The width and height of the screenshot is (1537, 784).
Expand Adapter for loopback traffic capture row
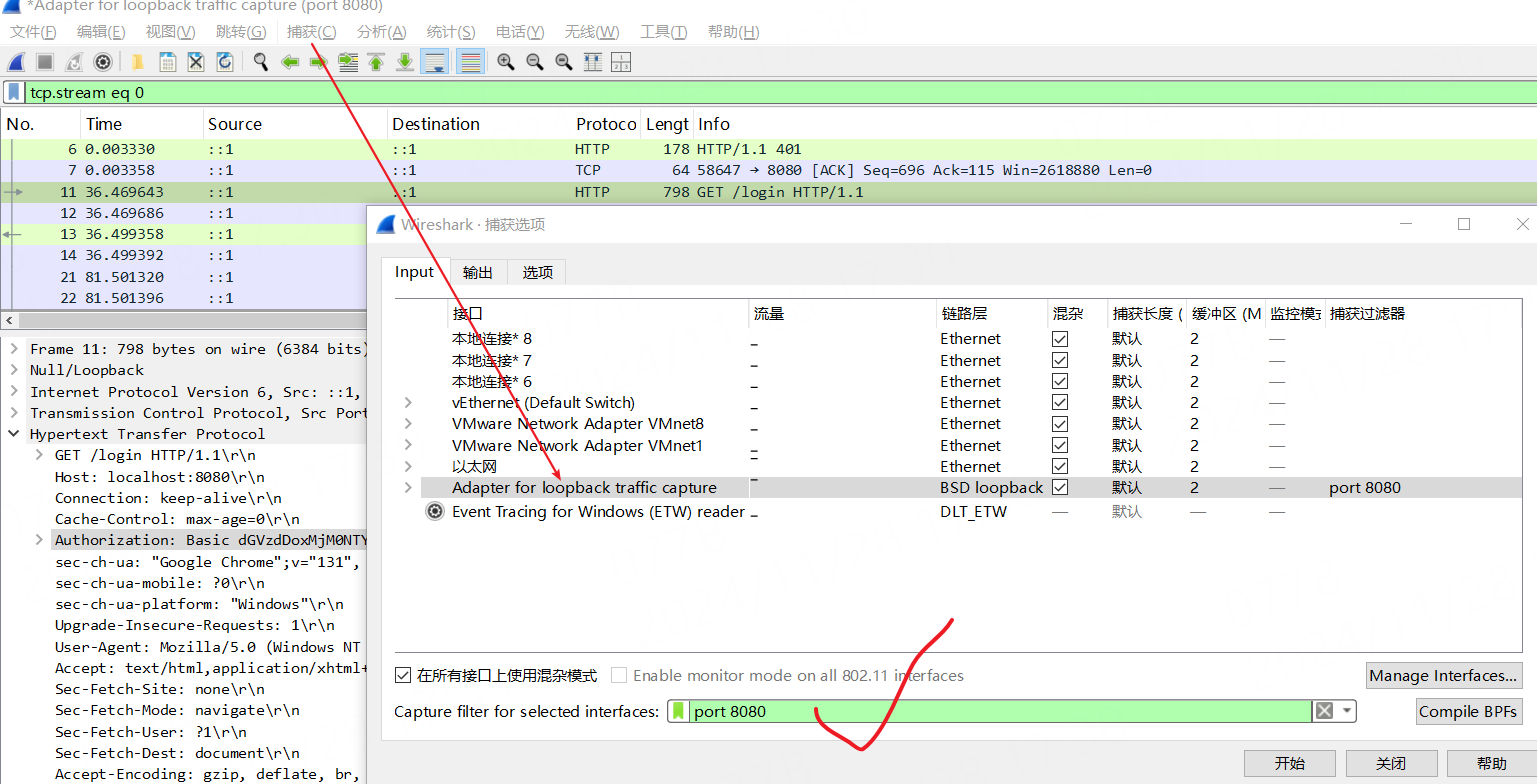(x=408, y=487)
